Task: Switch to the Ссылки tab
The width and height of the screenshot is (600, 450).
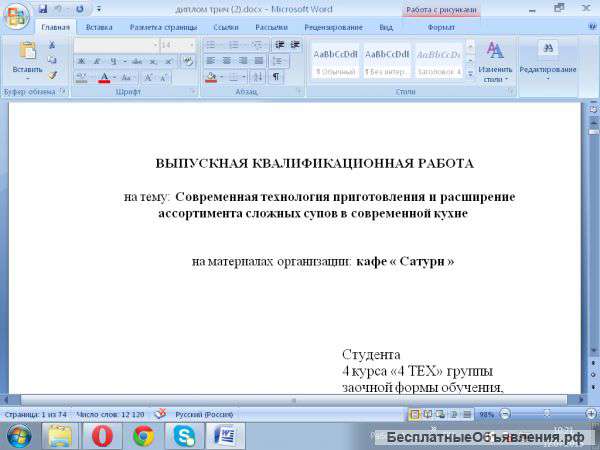Action: pyautogui.click(x=226, y=28)
